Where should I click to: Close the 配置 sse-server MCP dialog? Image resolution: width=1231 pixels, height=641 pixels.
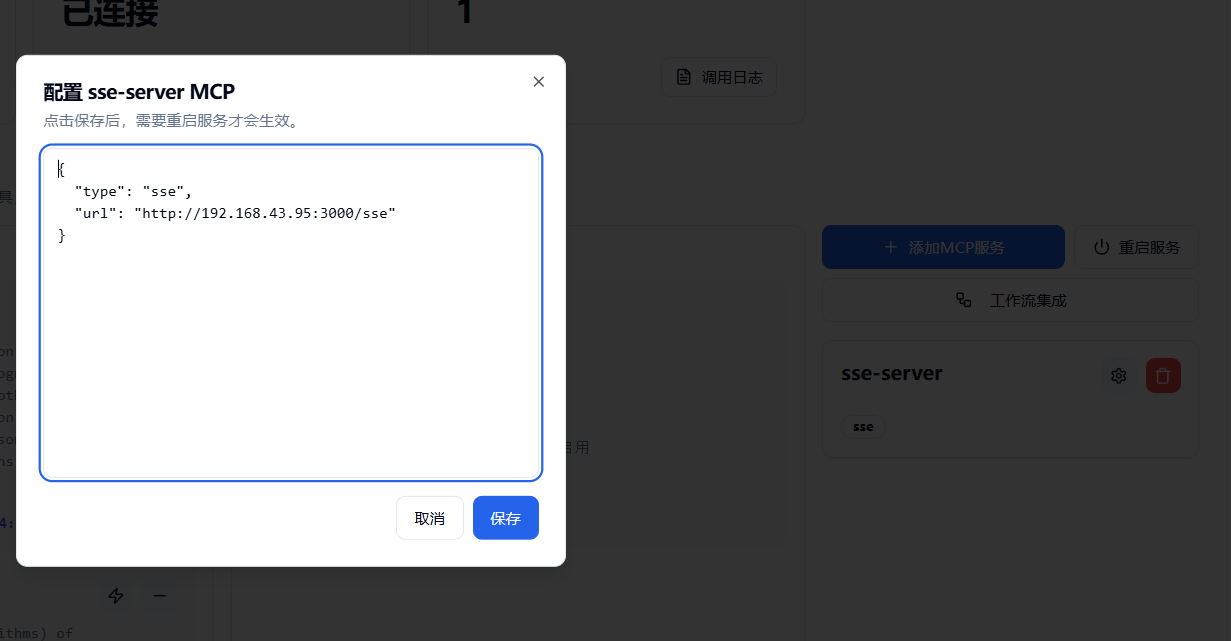click(539, 82)
